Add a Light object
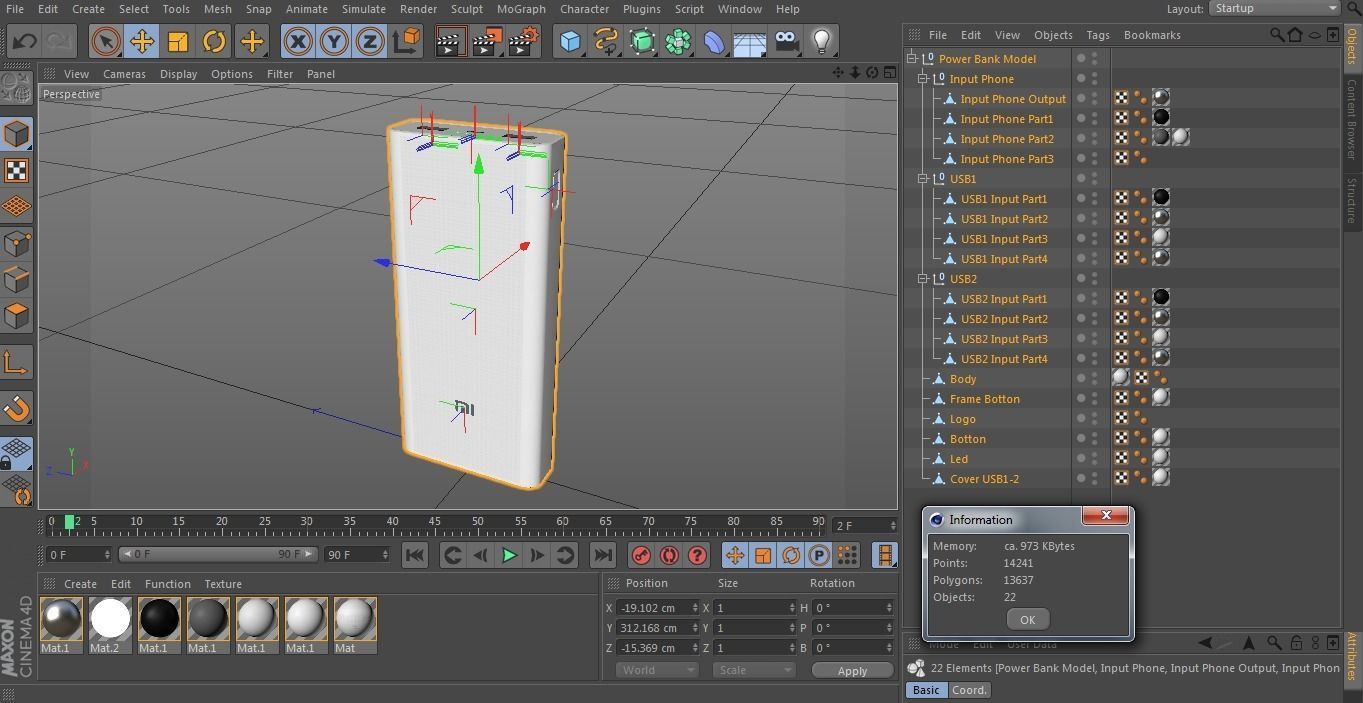The image size is (1363, 703). click(x=821, y=41)
